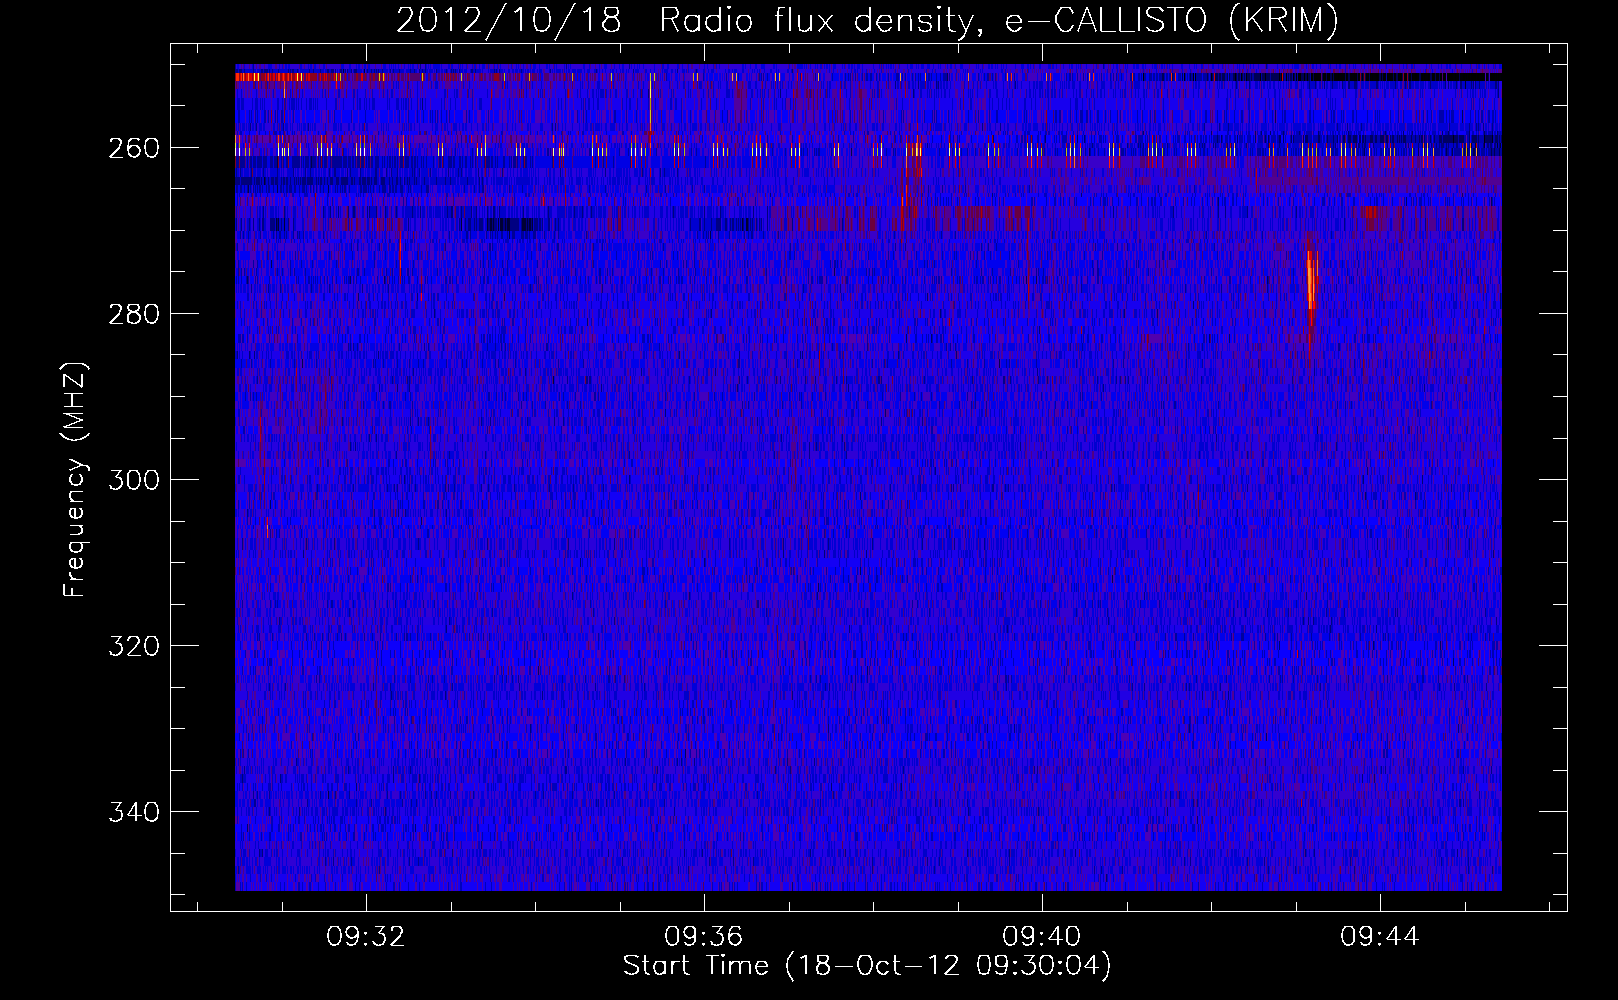Screen dimensions: 1618x1000
Task: Click the 'Start Time (18-Oct-12 09:30:04)' label
Action: 867,966
